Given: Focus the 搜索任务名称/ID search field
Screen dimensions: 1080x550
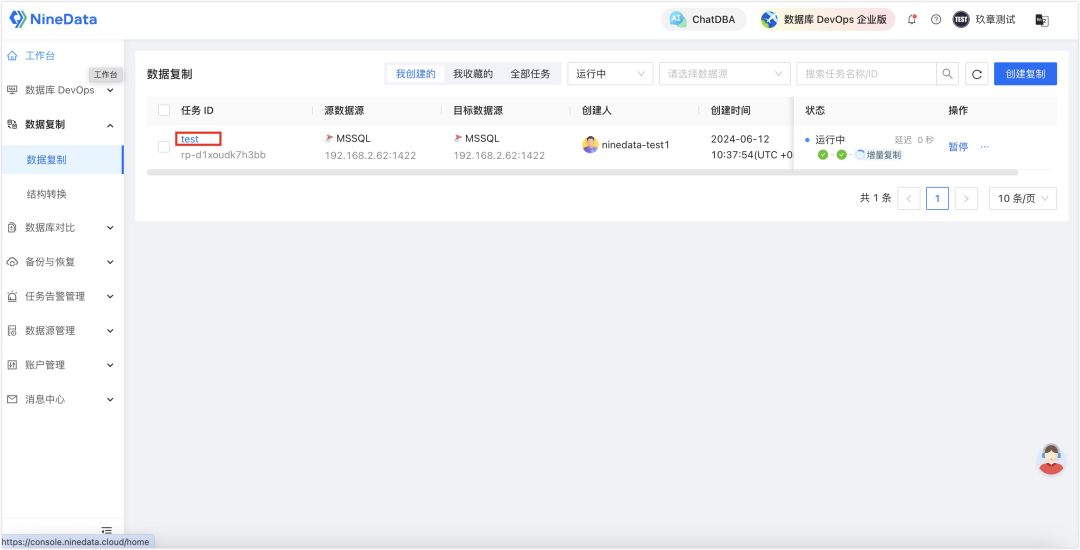Looking at the screenshot, I should [x=866, y=74].
